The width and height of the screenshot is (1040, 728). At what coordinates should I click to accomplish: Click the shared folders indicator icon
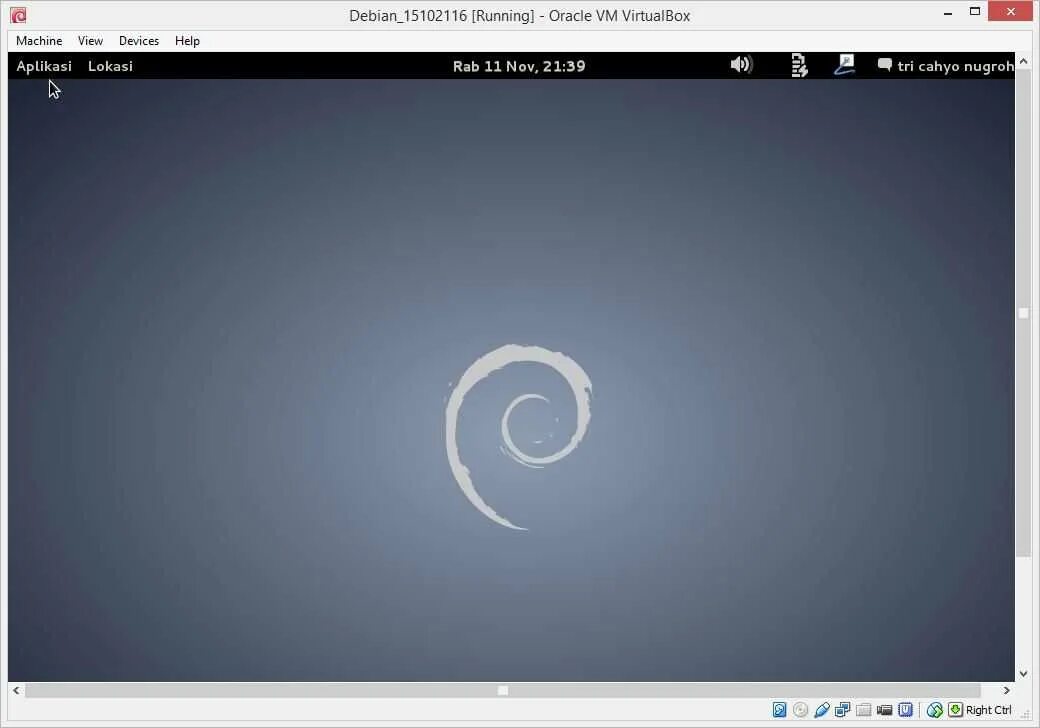[x=864, y=709]
